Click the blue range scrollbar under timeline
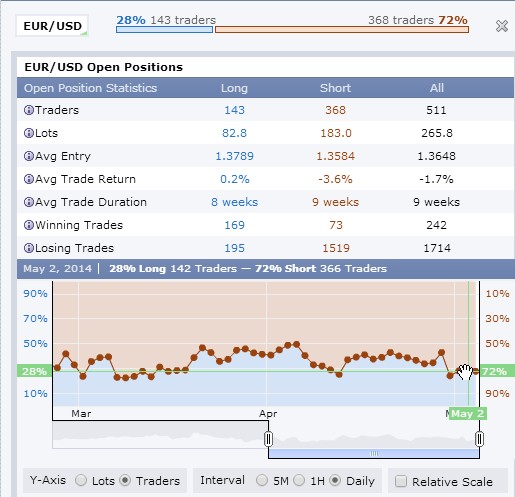Viewport: 515px width, 497px height. (x=374, y=453)
